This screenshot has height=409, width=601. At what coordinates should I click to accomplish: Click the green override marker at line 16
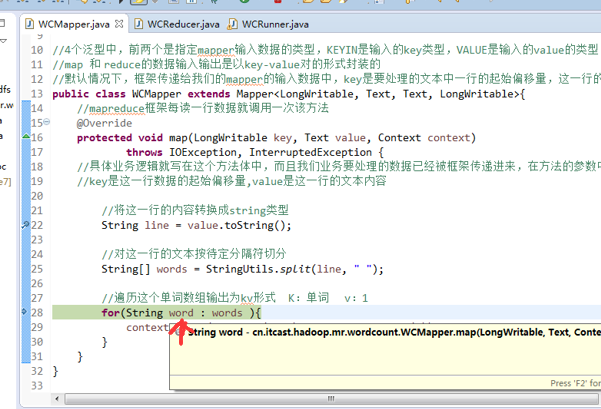(x=26, y=136)
